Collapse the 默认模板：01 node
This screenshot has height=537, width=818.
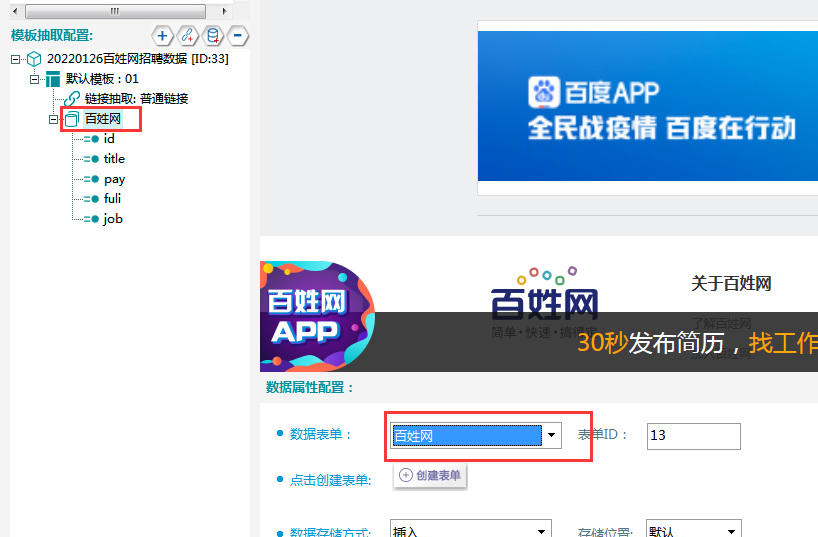34,79
